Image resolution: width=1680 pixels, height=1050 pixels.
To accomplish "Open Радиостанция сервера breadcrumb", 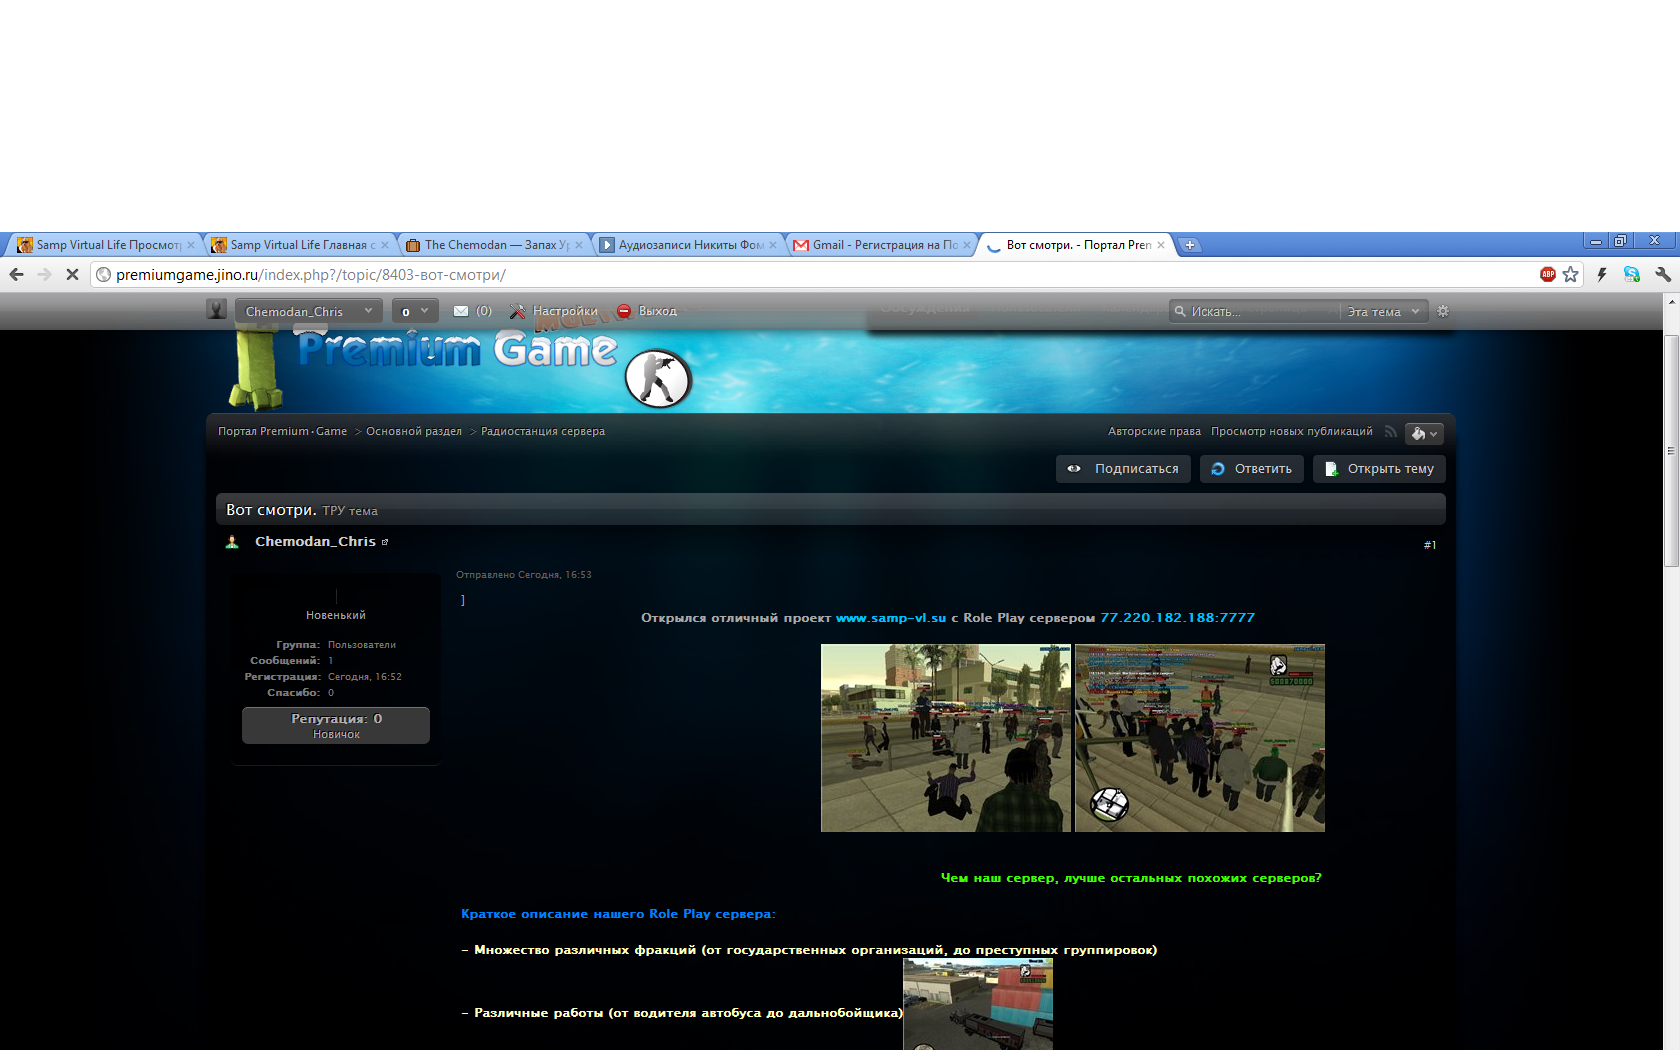I will coord(543,432).
